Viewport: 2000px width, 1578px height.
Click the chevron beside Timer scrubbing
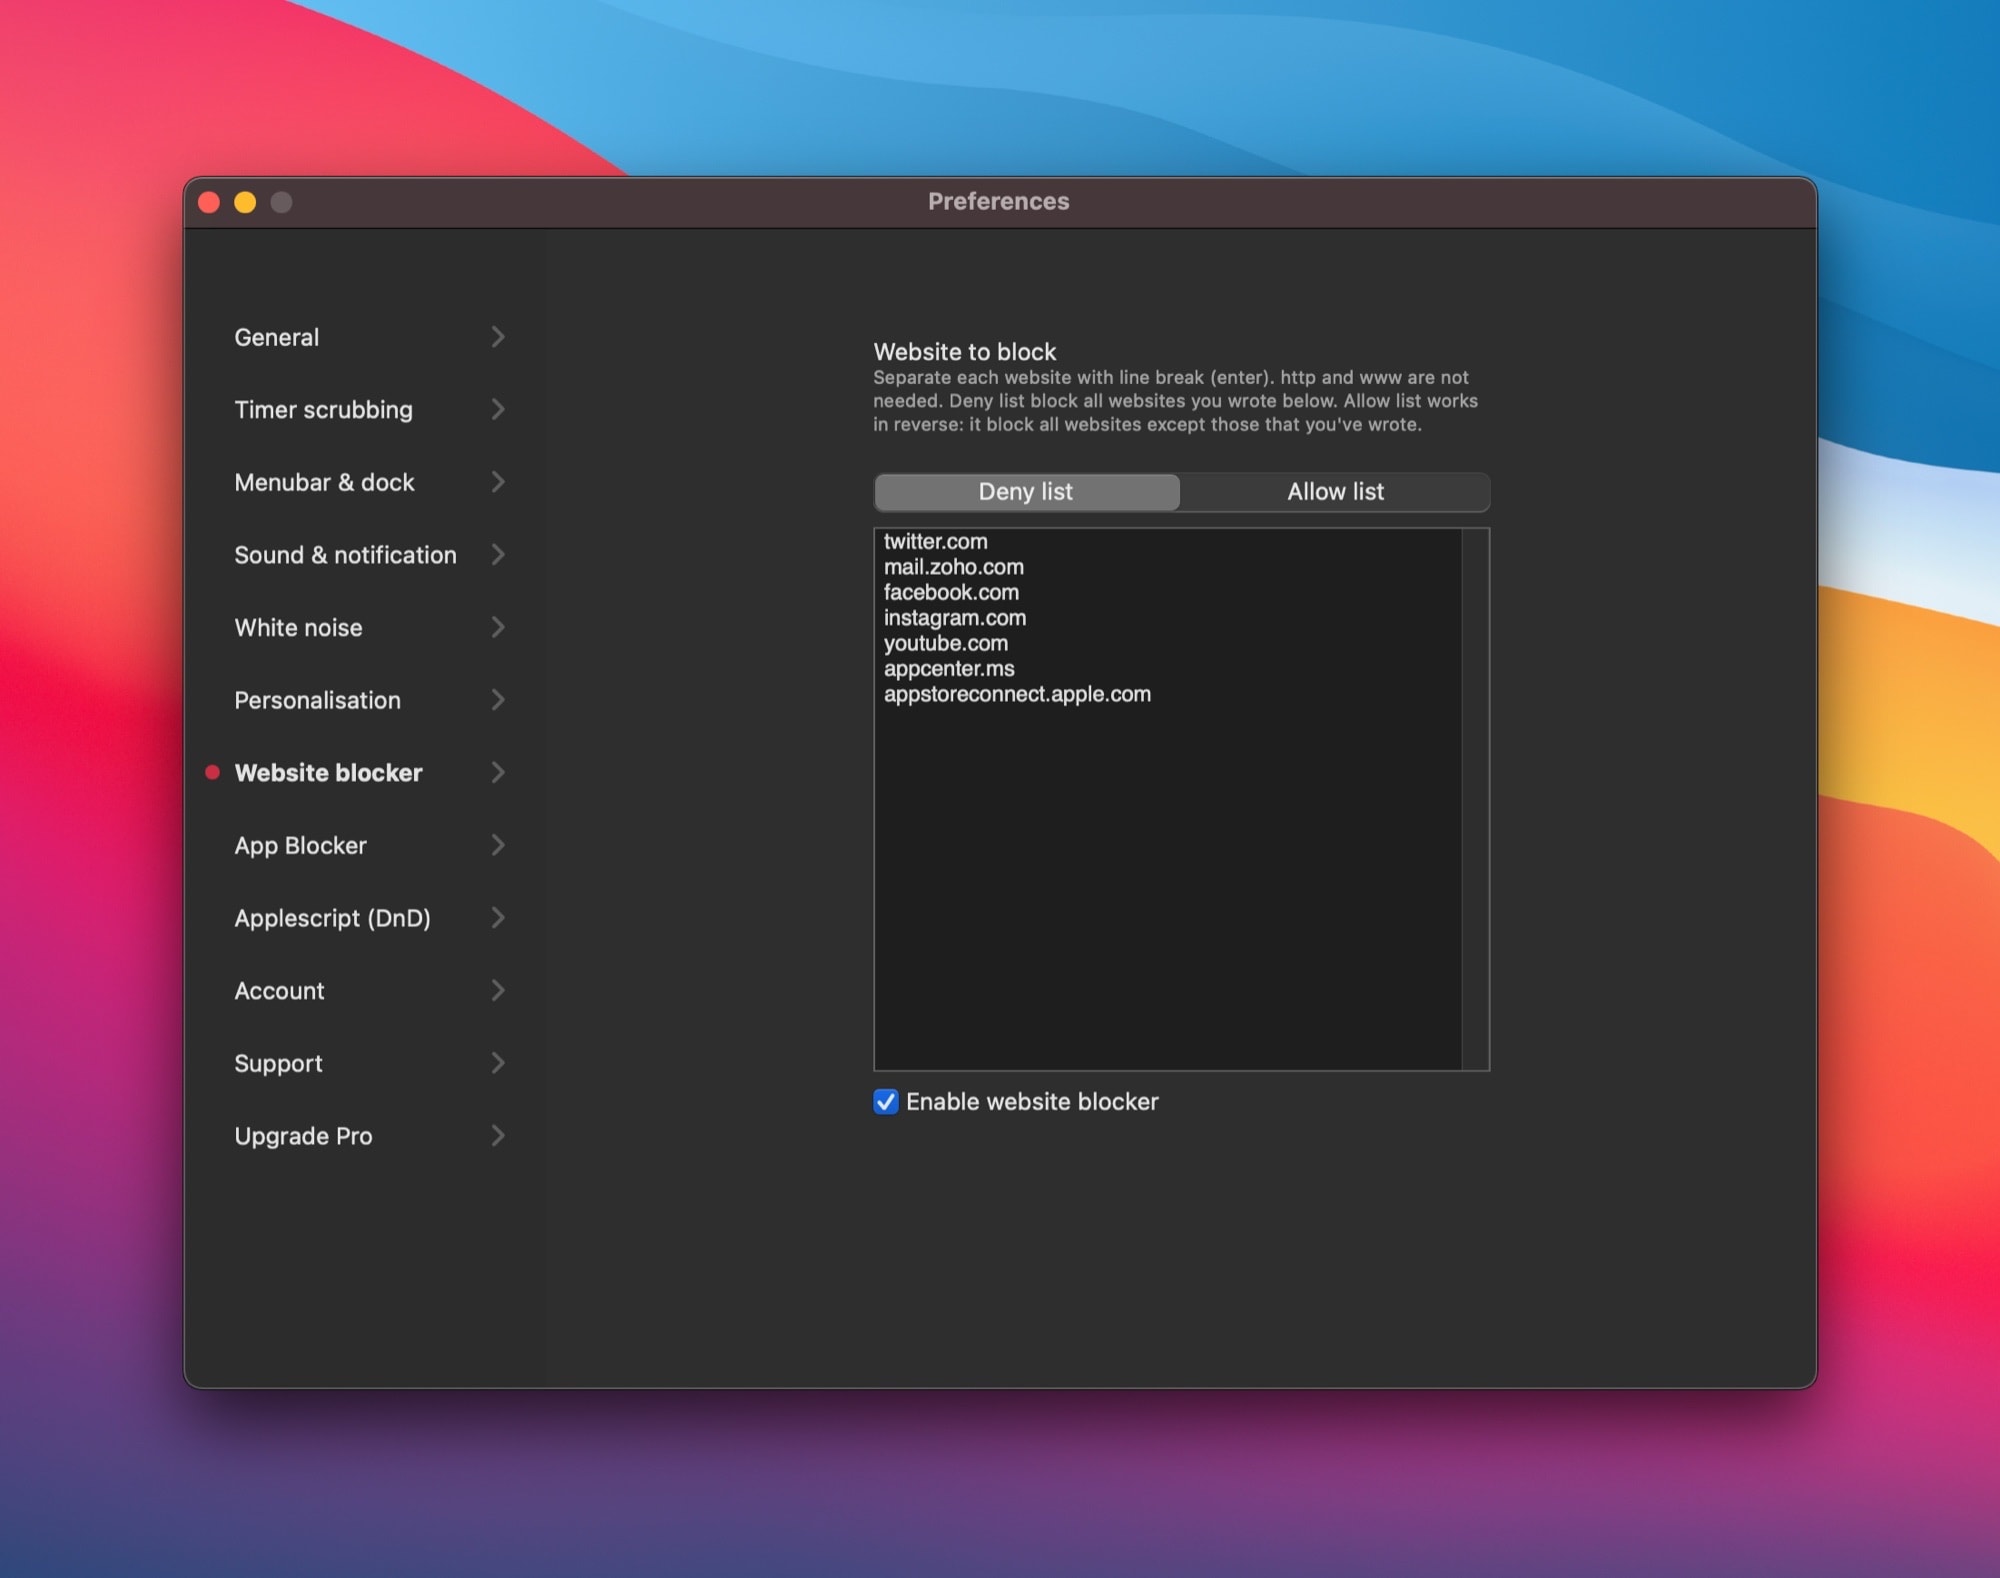497,409
